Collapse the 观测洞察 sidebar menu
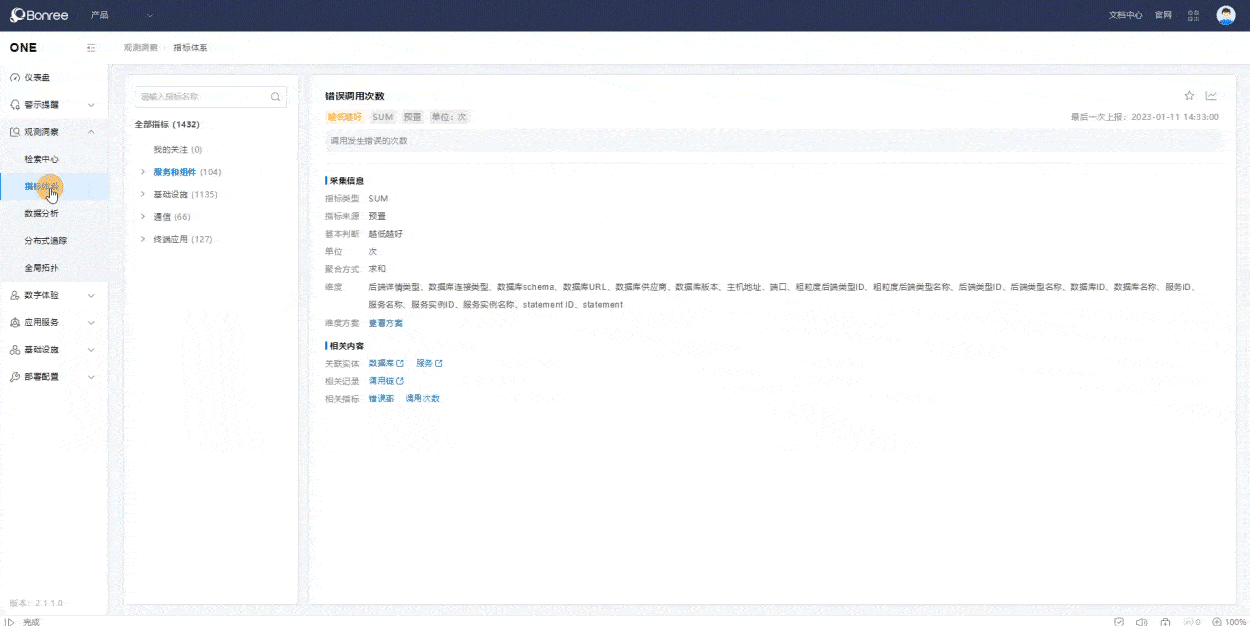 point(91,132)
